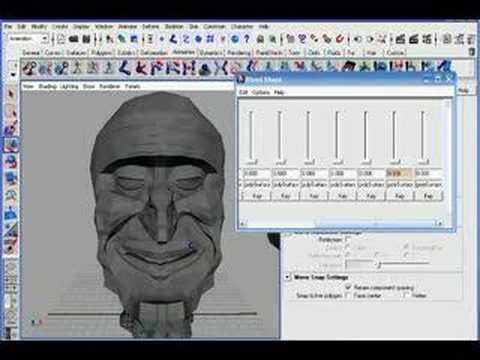
Task: Click Key button under leftmost blend slider
Action: [256, 196]
